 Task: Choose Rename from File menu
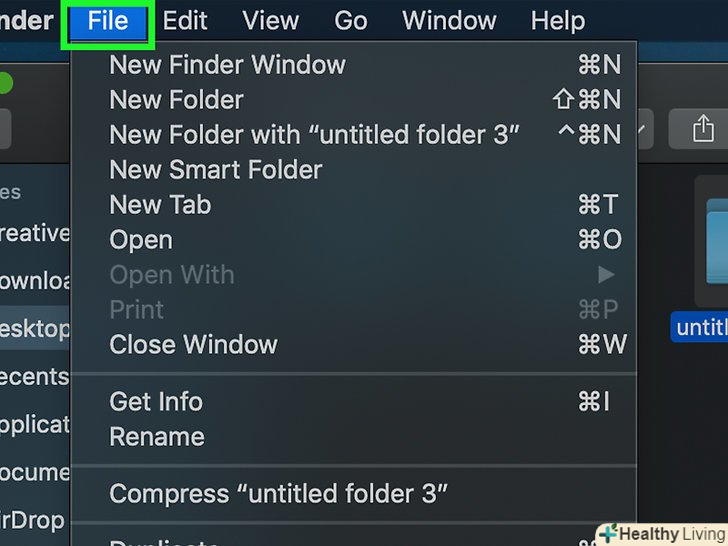(x=157, y=437)
